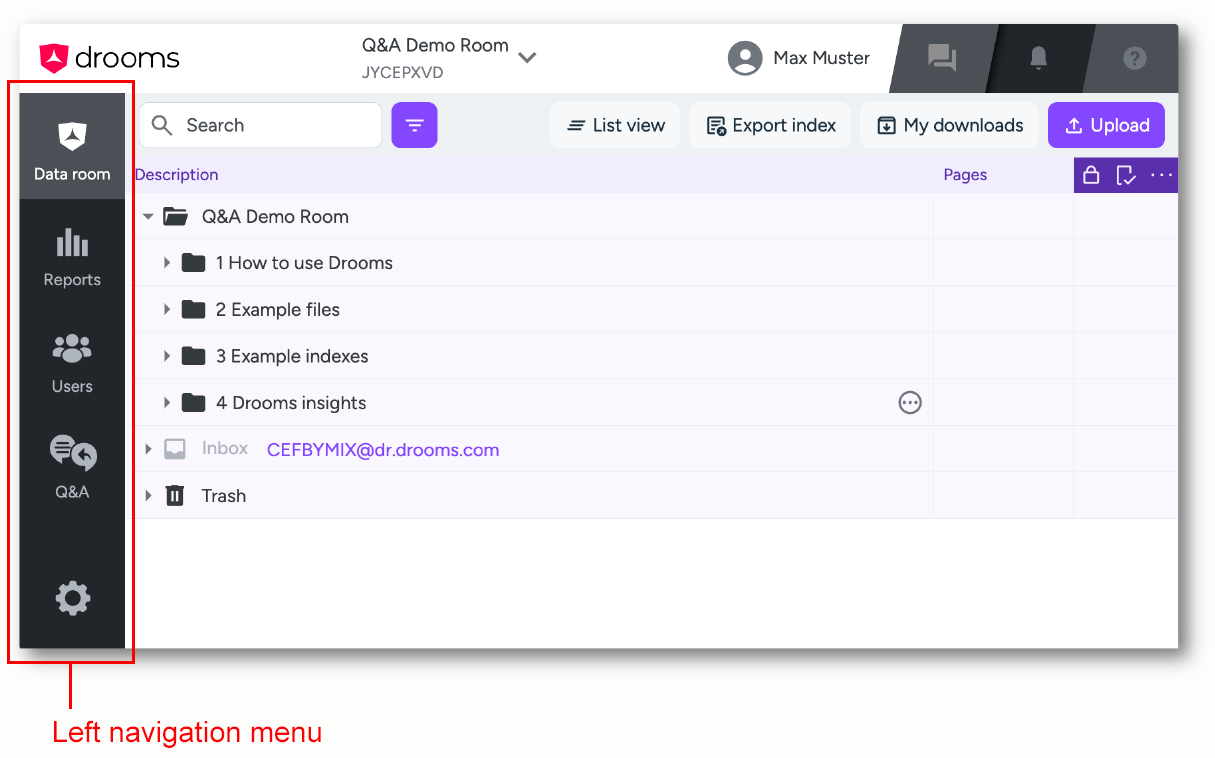
Task: Click the folder icon of 1 How to use Drooms
Action: pos(193,263)
